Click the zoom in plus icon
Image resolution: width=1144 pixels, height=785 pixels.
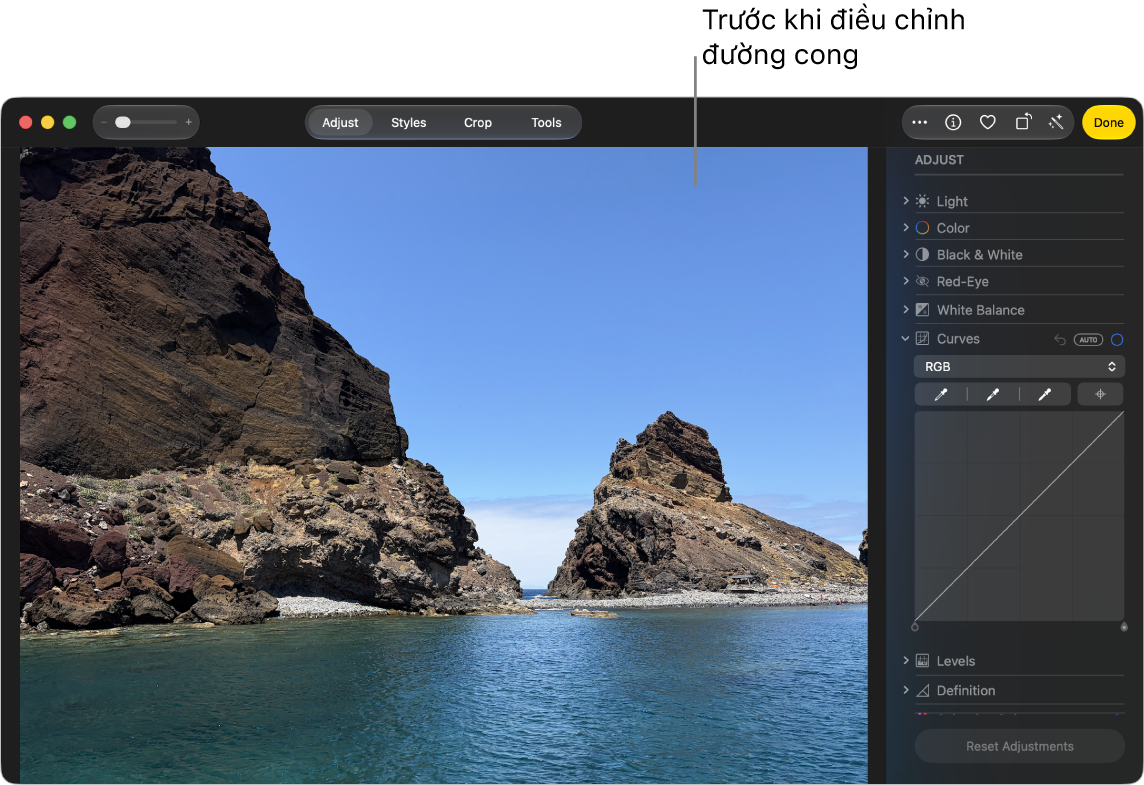point(188,123)
